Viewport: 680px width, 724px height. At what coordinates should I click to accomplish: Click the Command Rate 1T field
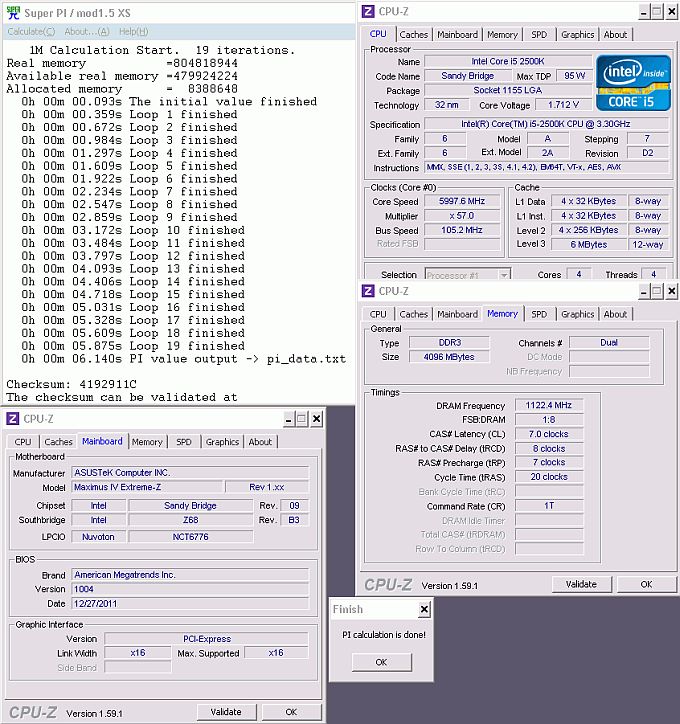point(548,506)
